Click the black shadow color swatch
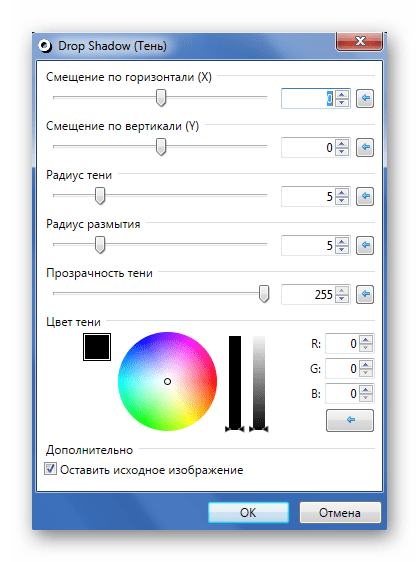Viewport: 419px width, 562px height. pos(97,347)
